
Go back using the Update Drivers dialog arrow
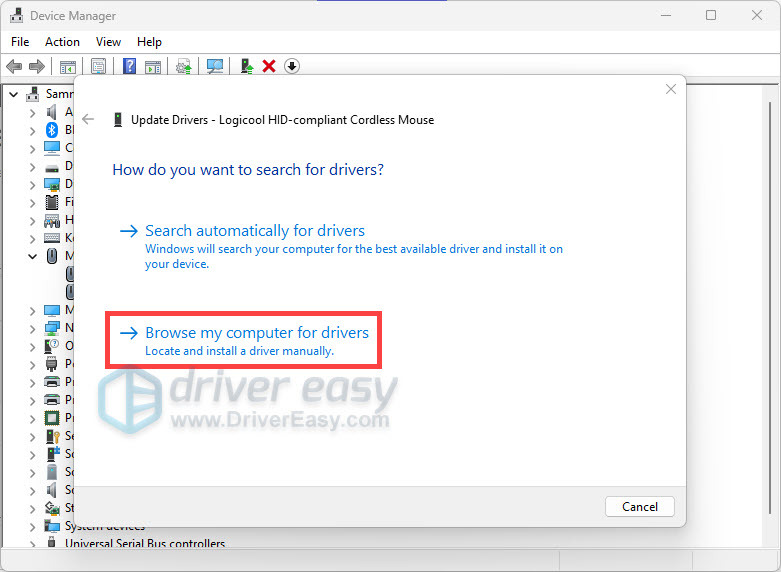(x=88, y=120)
